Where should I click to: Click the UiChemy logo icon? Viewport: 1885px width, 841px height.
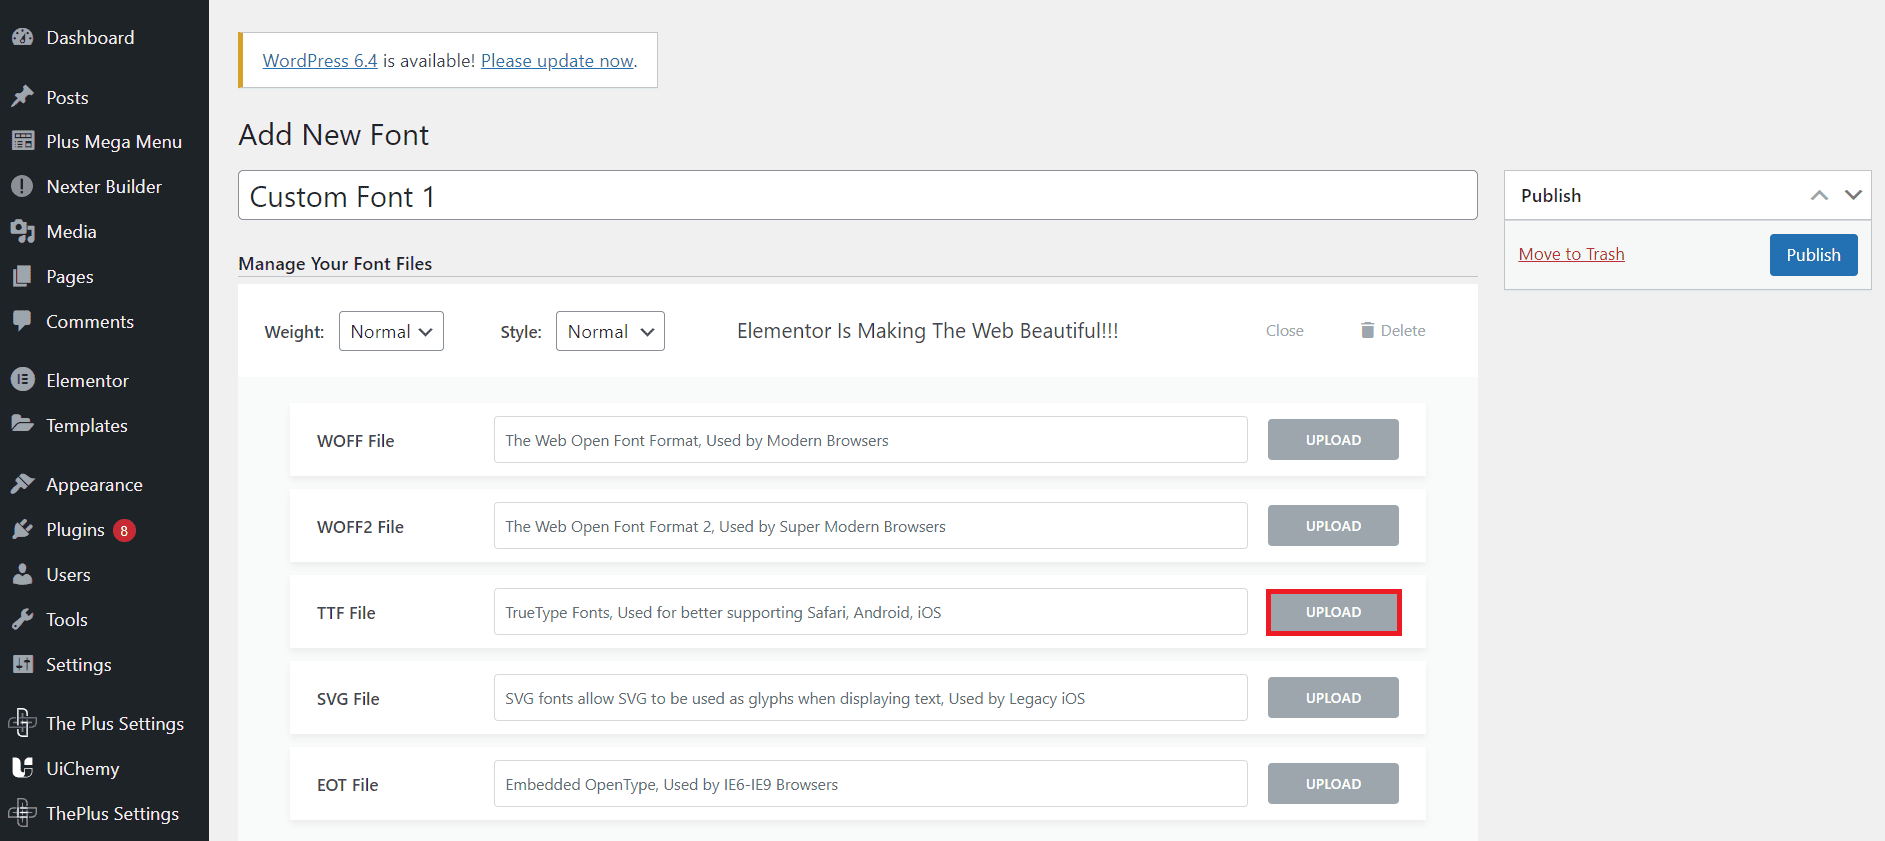click(22, 768)
